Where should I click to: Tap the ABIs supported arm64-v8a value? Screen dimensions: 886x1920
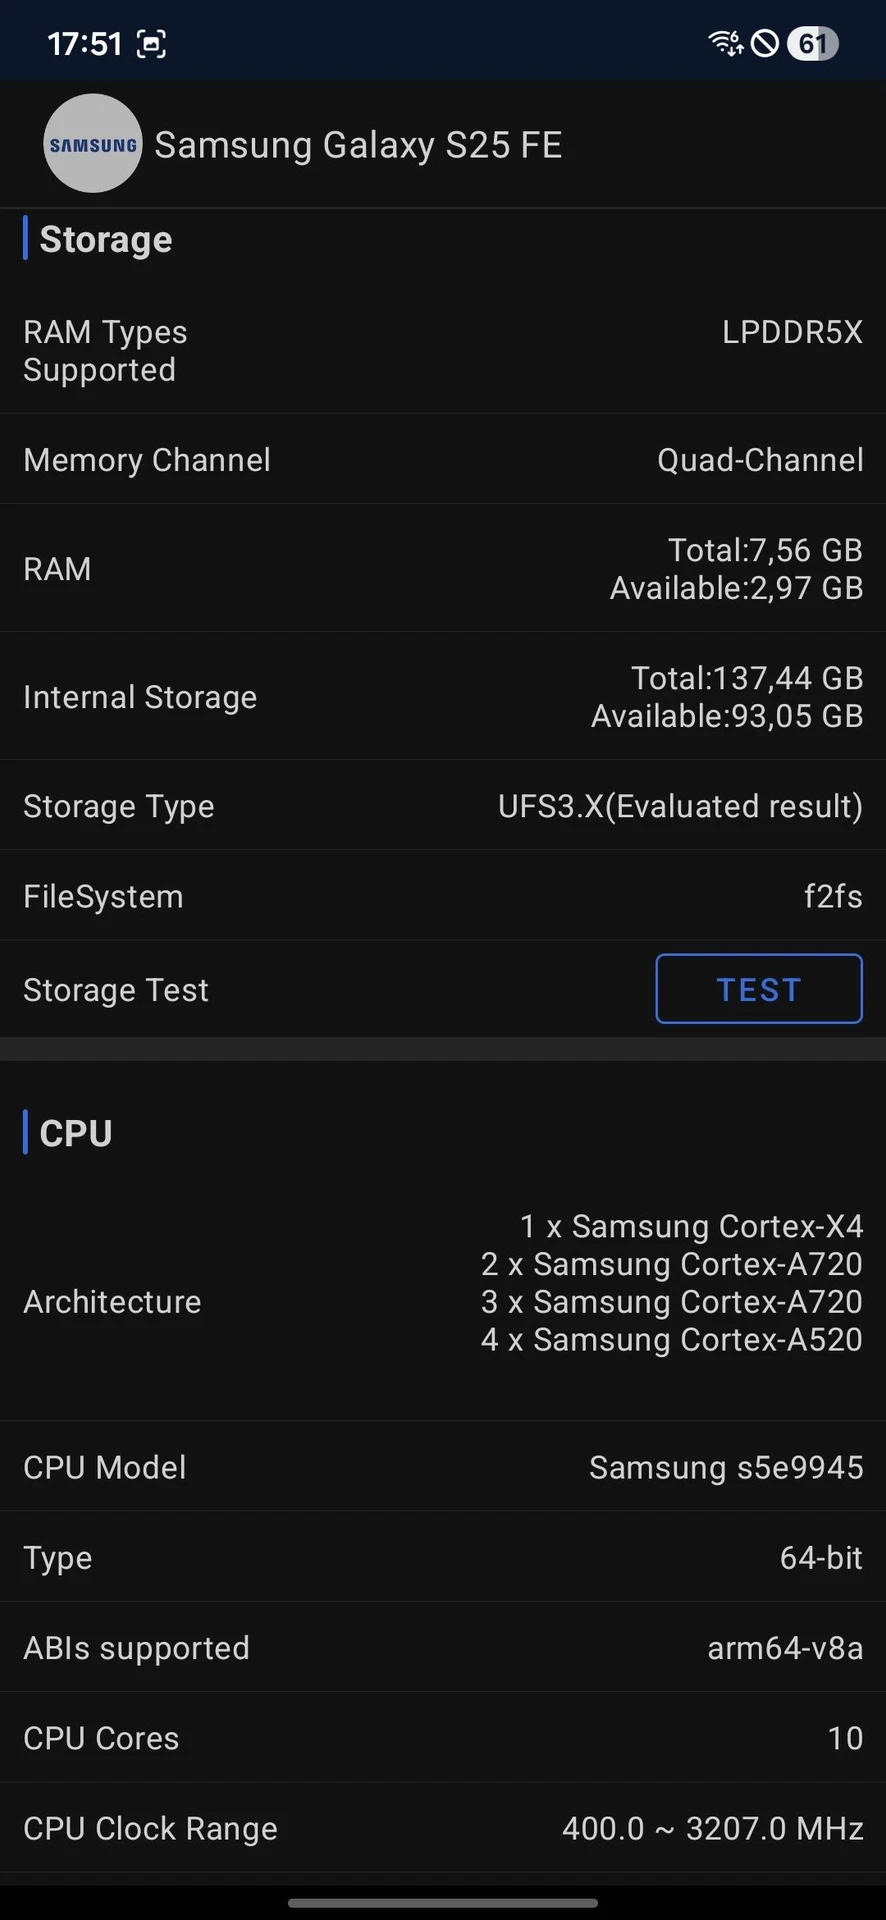[x=785, y=1647]
